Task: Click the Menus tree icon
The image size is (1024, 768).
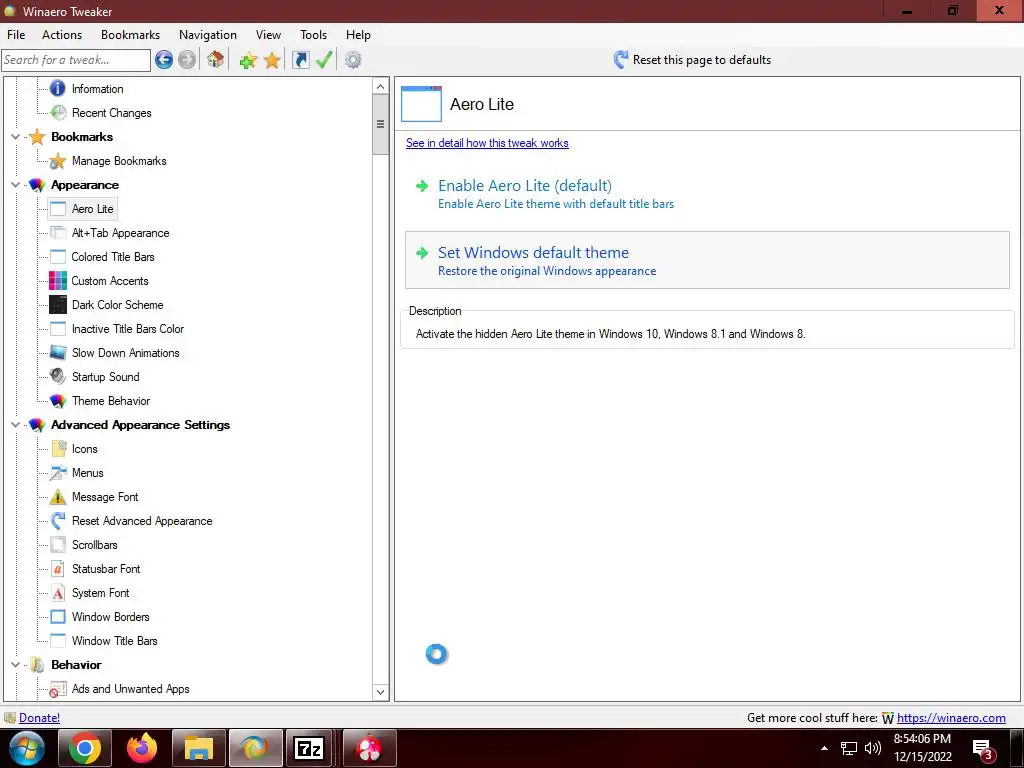Action: (x=58, y=473)
